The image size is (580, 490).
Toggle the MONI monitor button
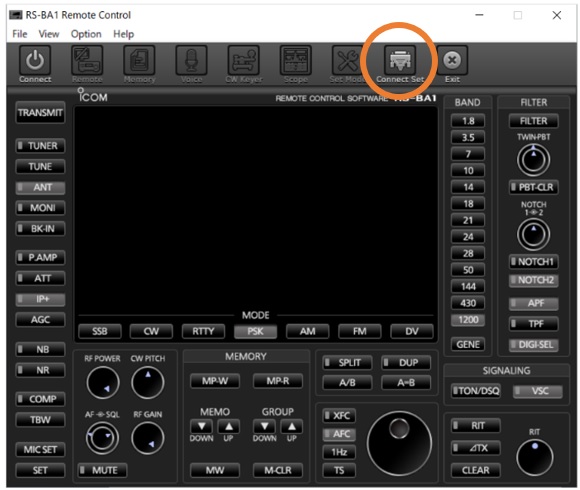pyautogui.click(x=40, y=208)
